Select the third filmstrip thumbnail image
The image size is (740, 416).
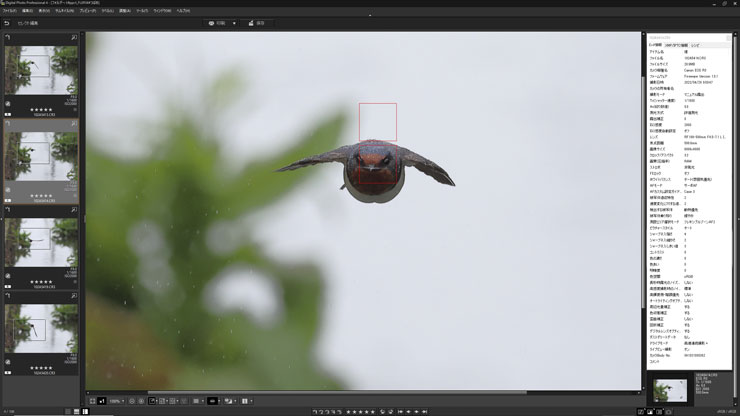42,242
